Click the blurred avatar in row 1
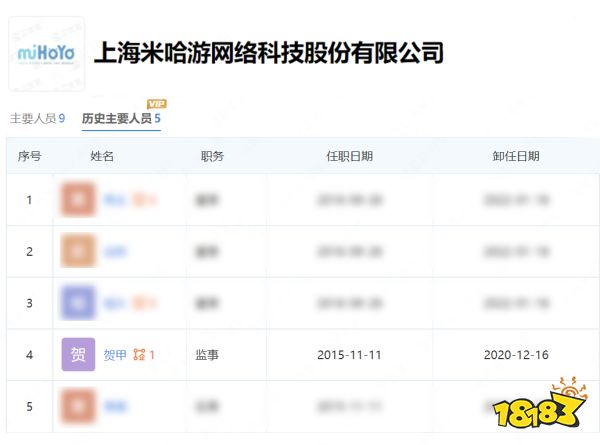The width and height of the screenshot is (600, 445). (x=78, y=199)
